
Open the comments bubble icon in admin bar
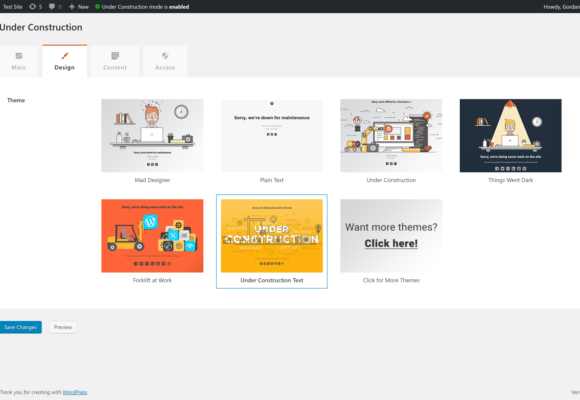[x=52, y=7]
